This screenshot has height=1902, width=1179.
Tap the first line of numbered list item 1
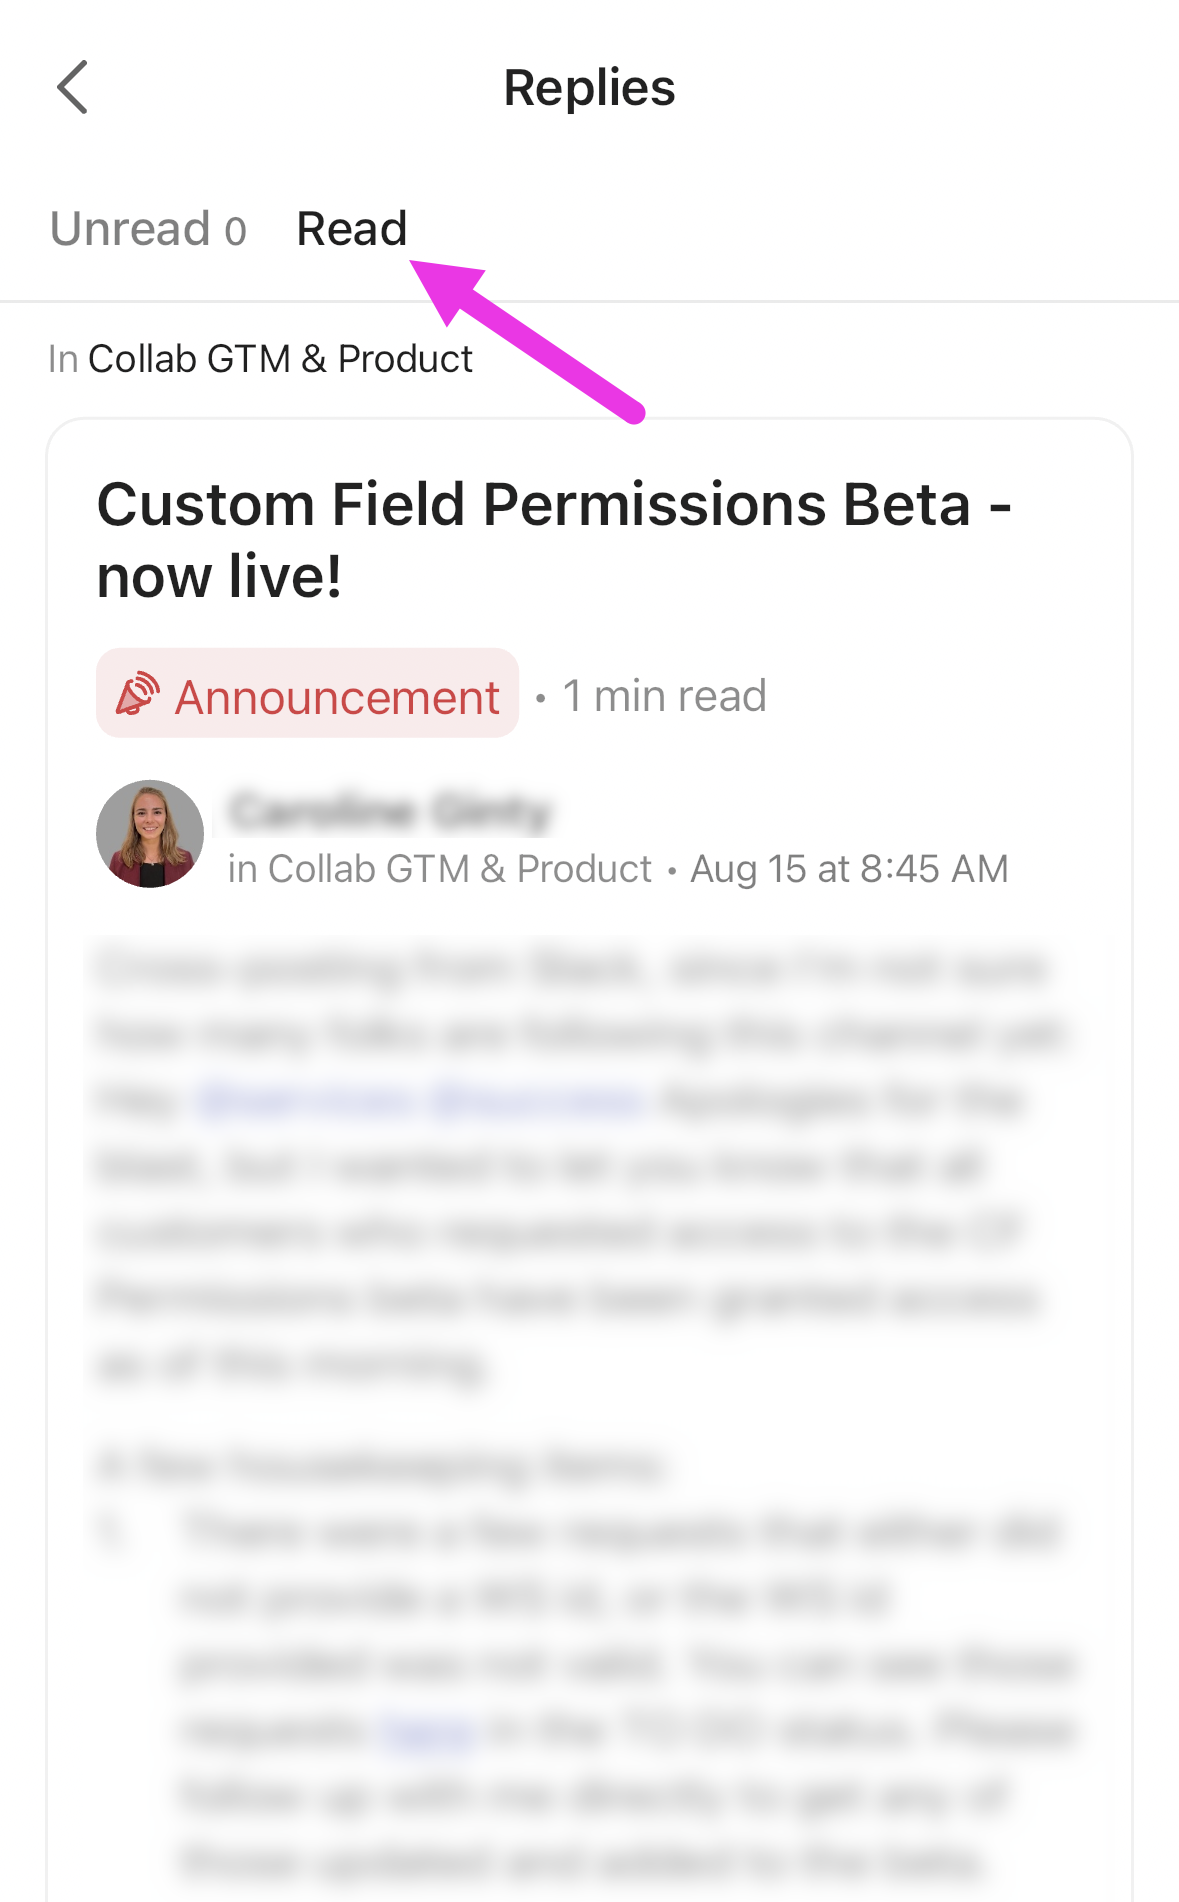(x=620, y=1532)
